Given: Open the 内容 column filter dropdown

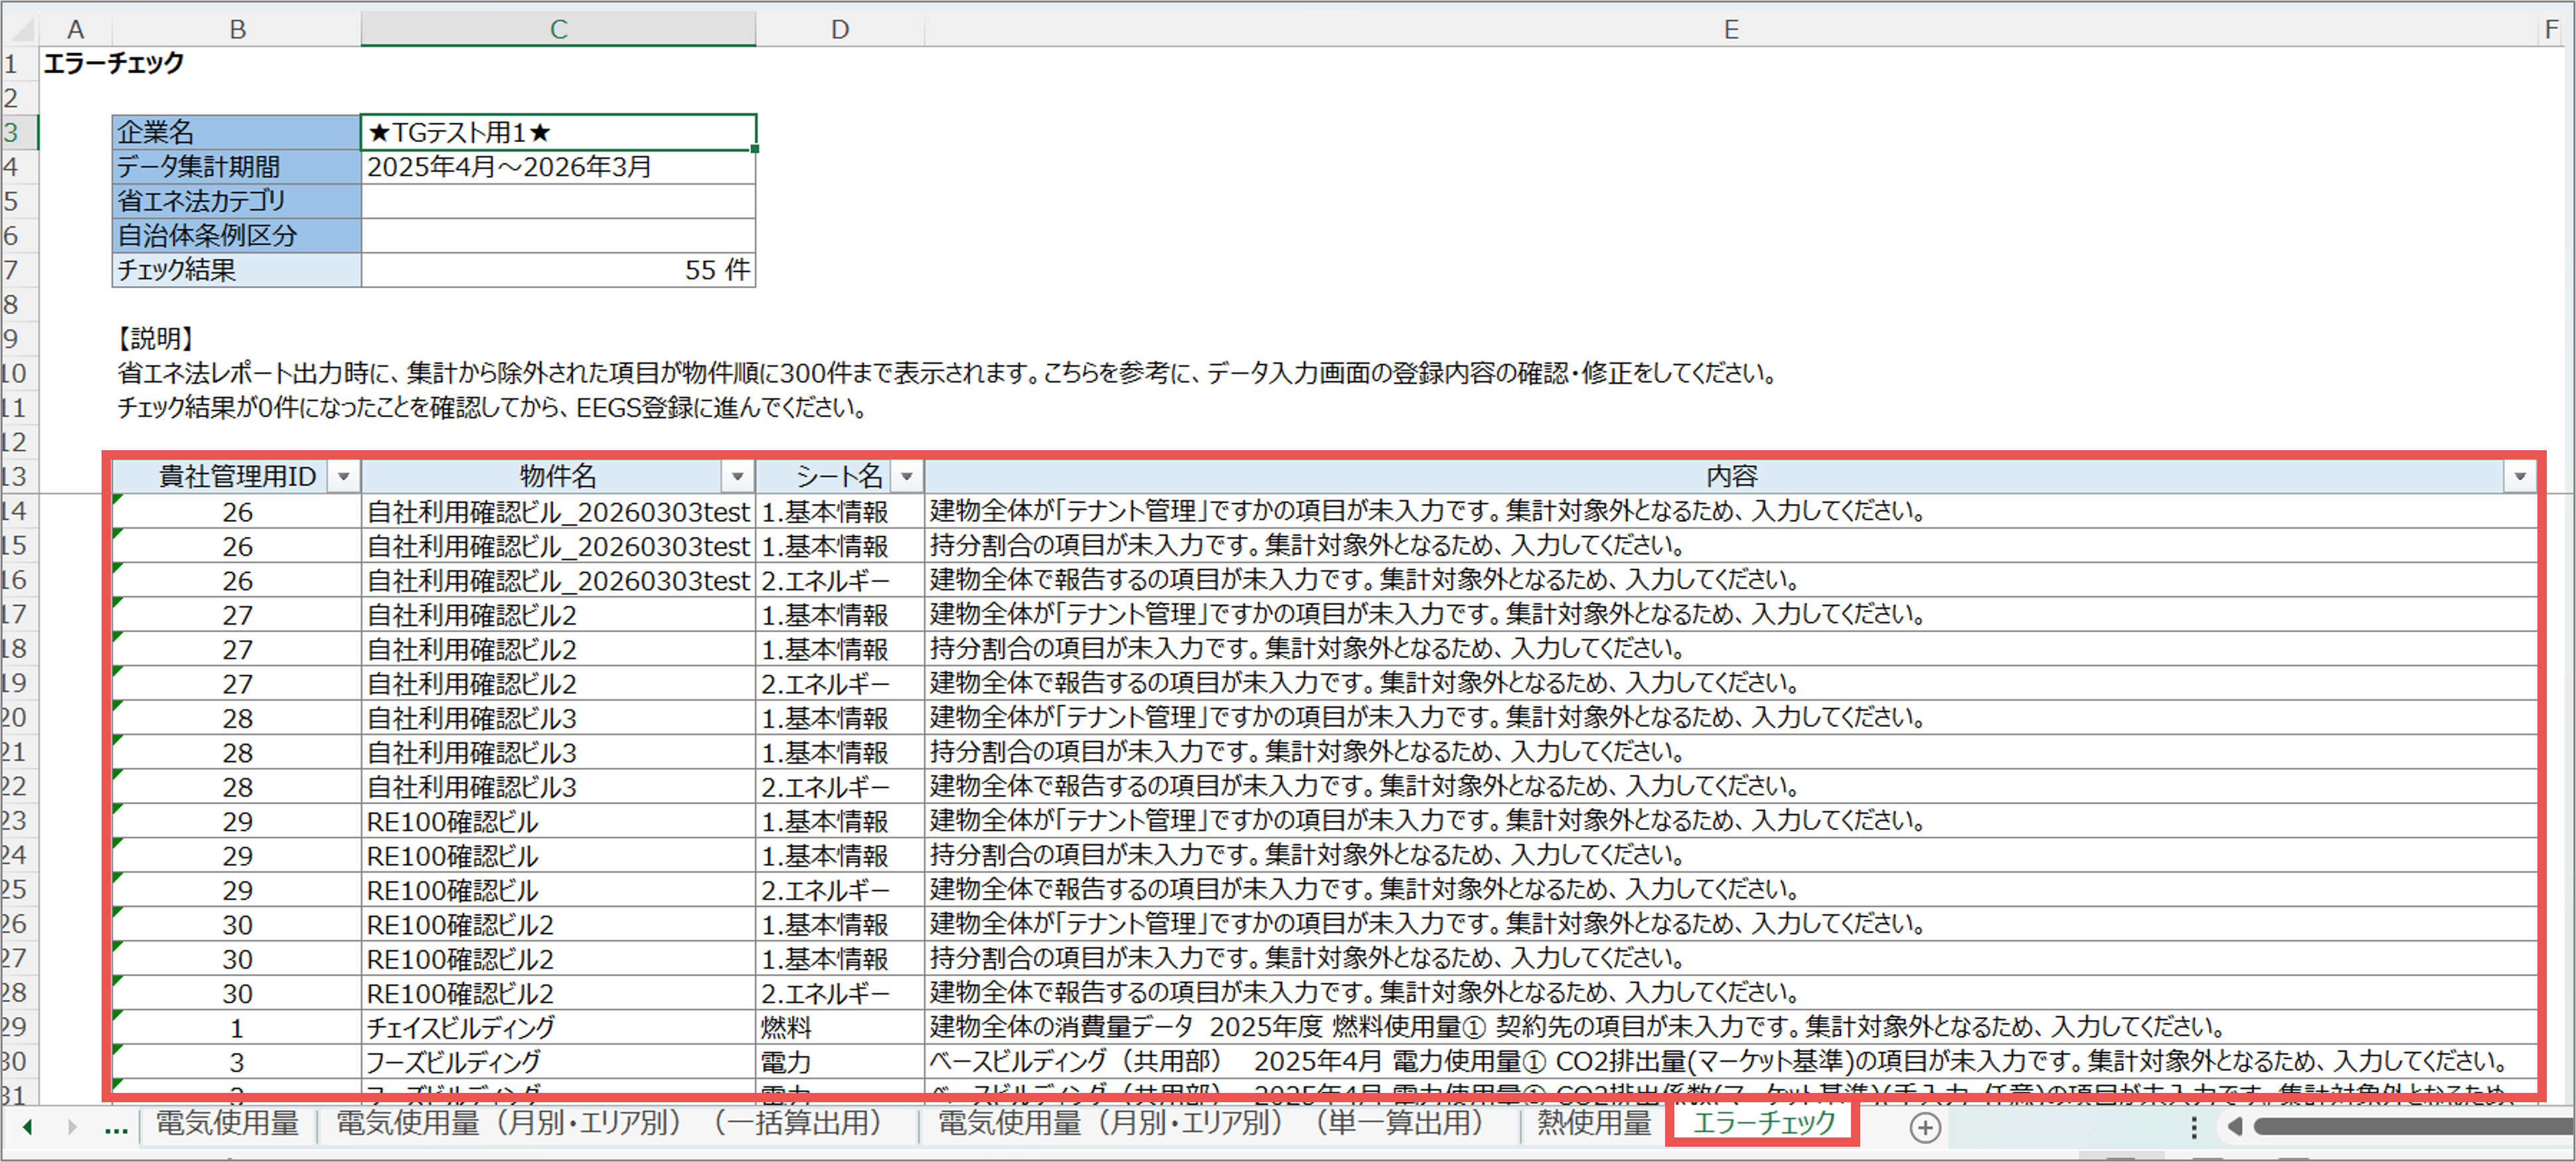Looking at the screenshot, I should 2520,476.
